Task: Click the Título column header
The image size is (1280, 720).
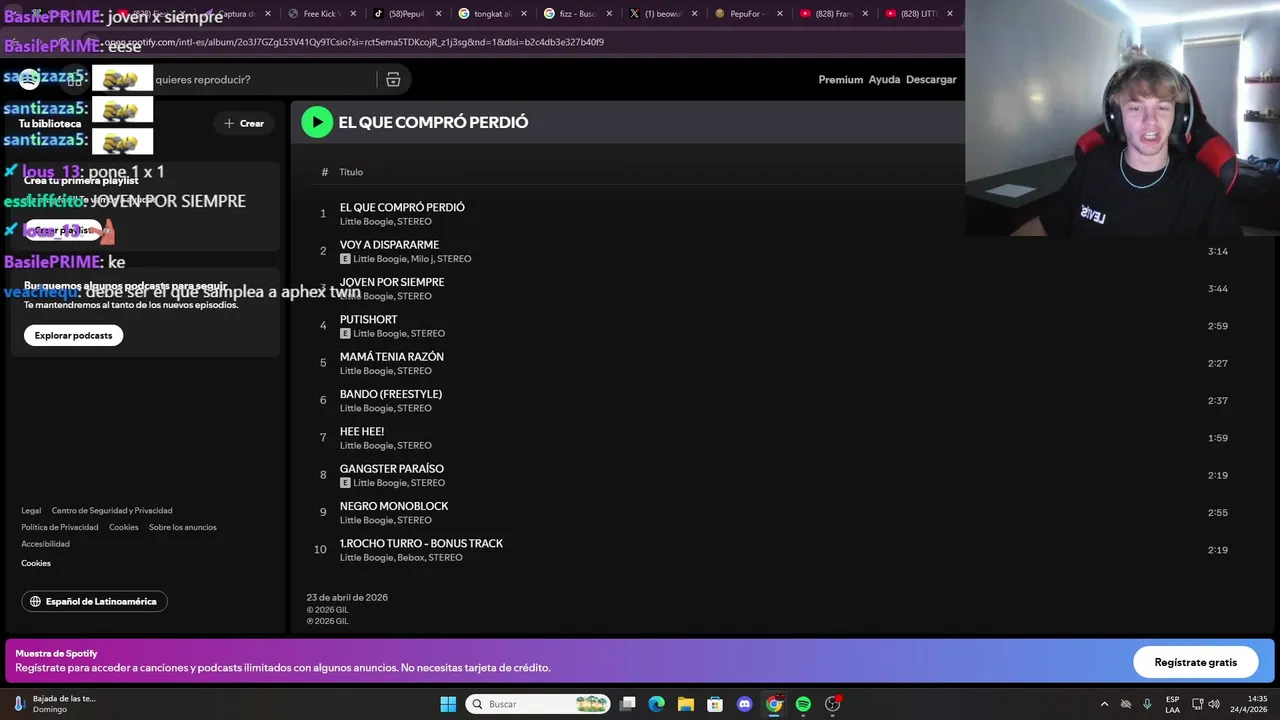Action: 351,172
